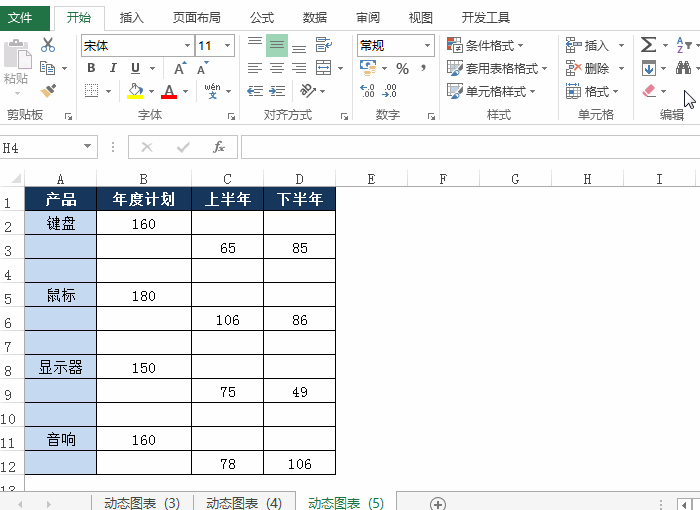Open the number format 常规 dropdown
This screenshot has height=510, width=700.
click(428, 46)
